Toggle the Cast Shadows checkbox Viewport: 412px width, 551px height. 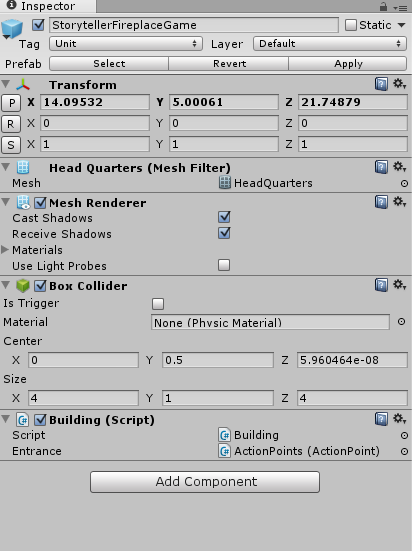[x=224, y=217]
